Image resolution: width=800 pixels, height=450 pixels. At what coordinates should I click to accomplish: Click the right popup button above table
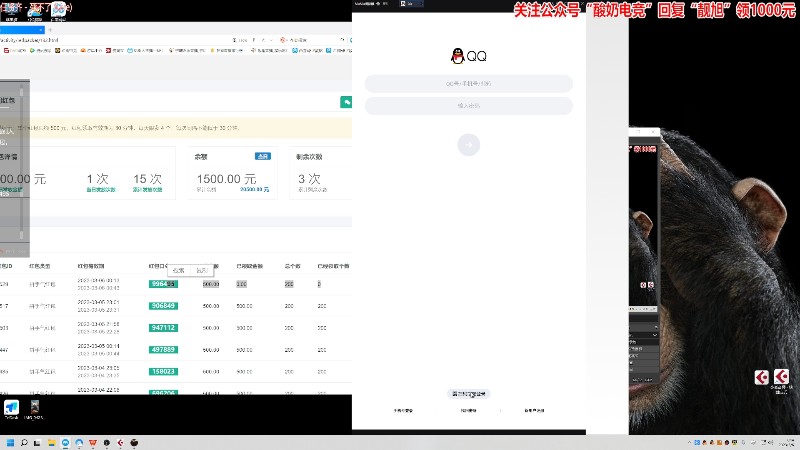tap(202, 270)
